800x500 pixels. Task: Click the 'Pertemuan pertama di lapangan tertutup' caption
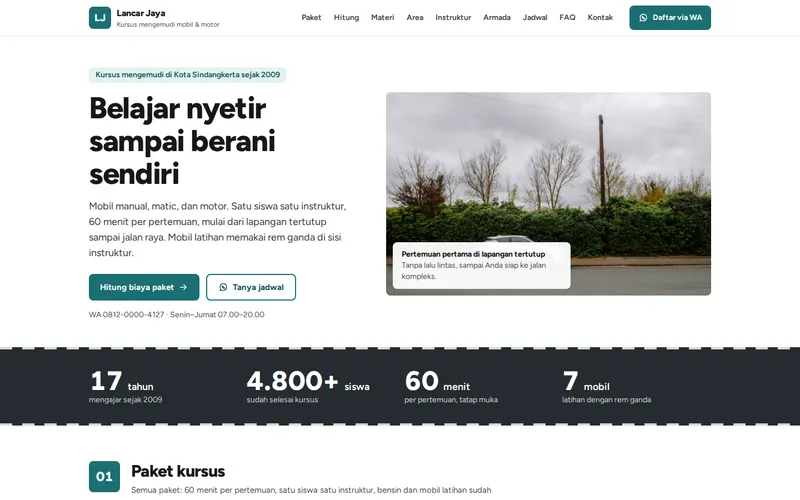pyautogui.click(x=473, y=254)
